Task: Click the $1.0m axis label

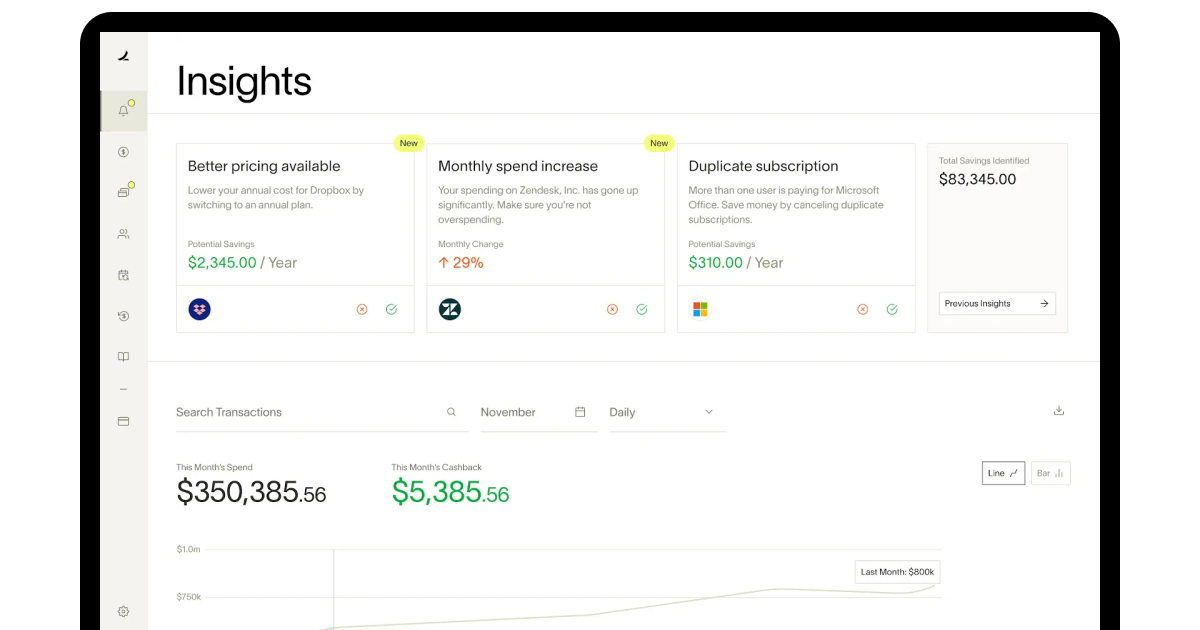Action: point(188,549)
